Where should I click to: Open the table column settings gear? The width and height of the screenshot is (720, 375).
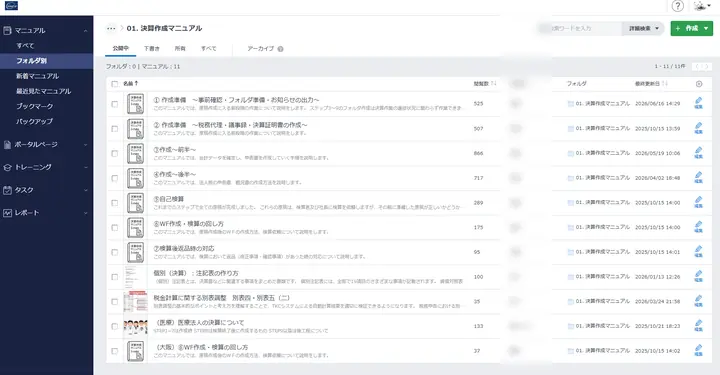coord(699,84)
